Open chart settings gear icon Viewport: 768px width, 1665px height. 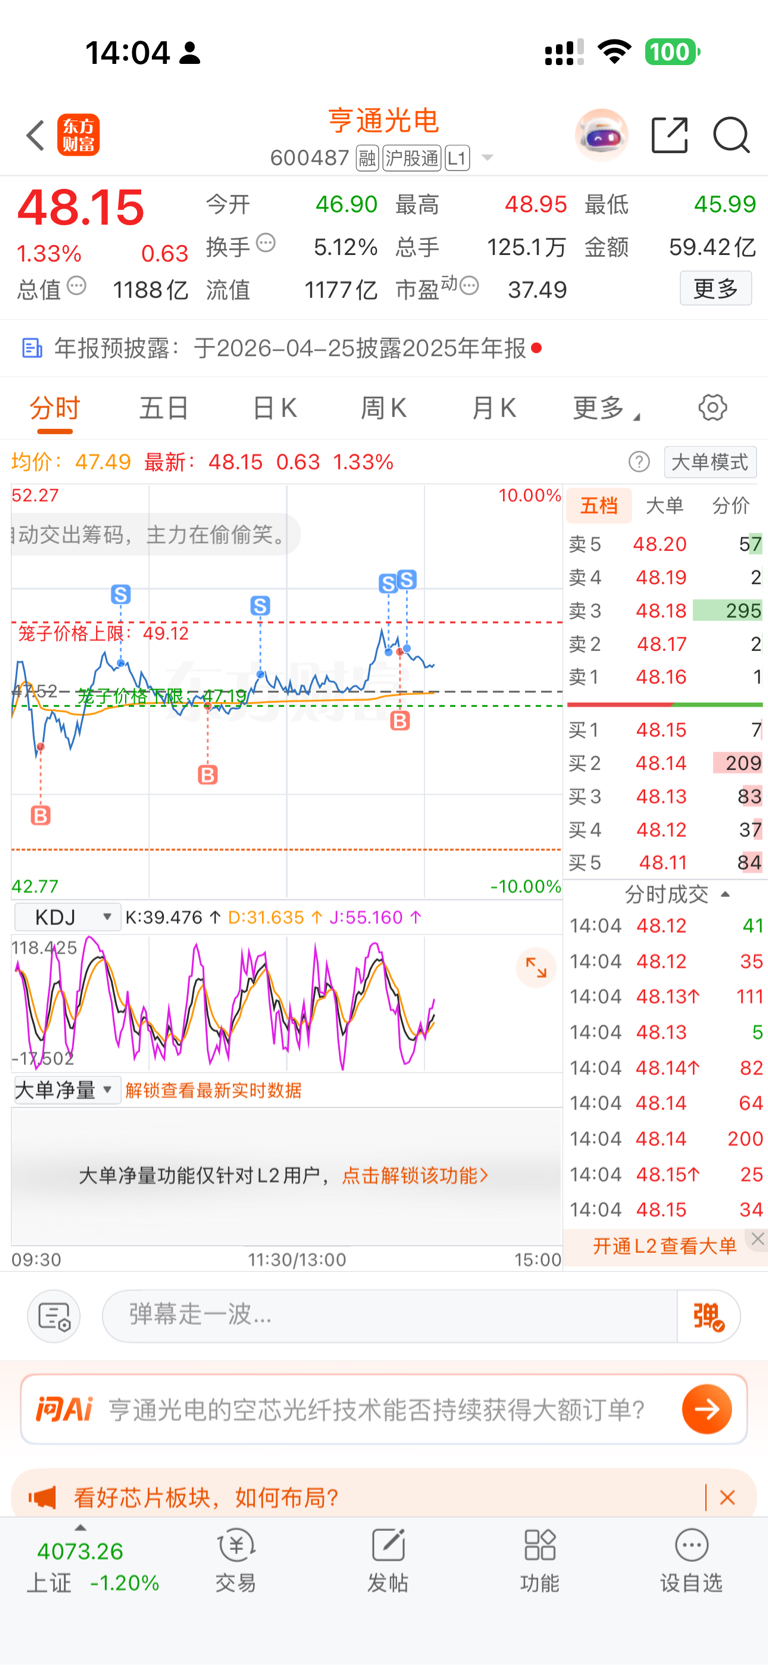pos(712,407)
